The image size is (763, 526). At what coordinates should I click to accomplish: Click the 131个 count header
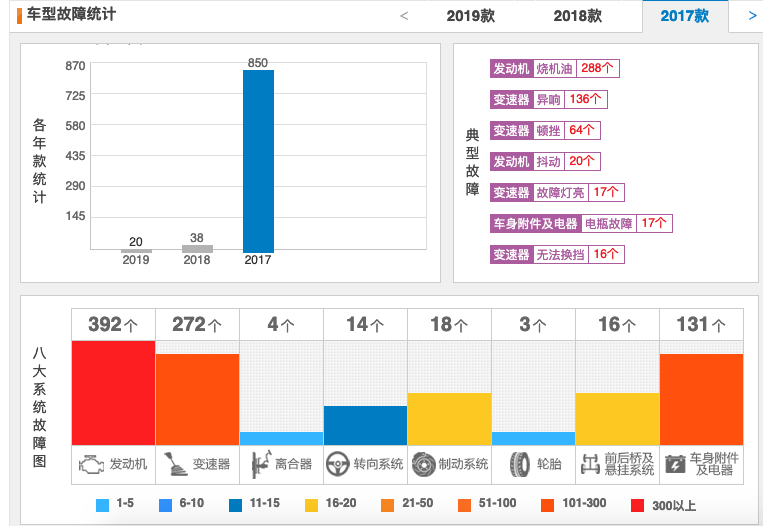click(702, 325)
